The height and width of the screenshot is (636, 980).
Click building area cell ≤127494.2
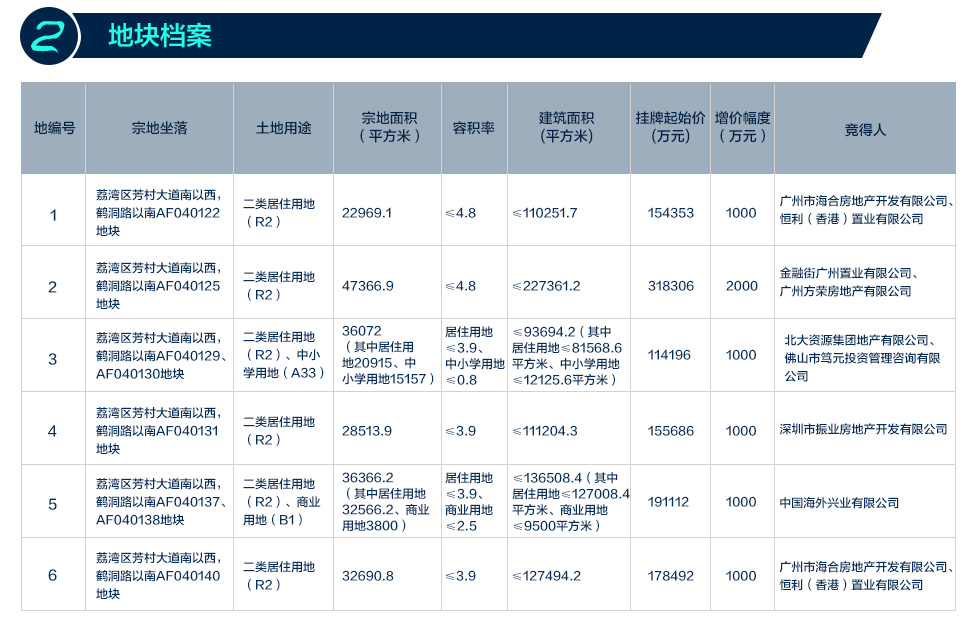tap(546, 576)
